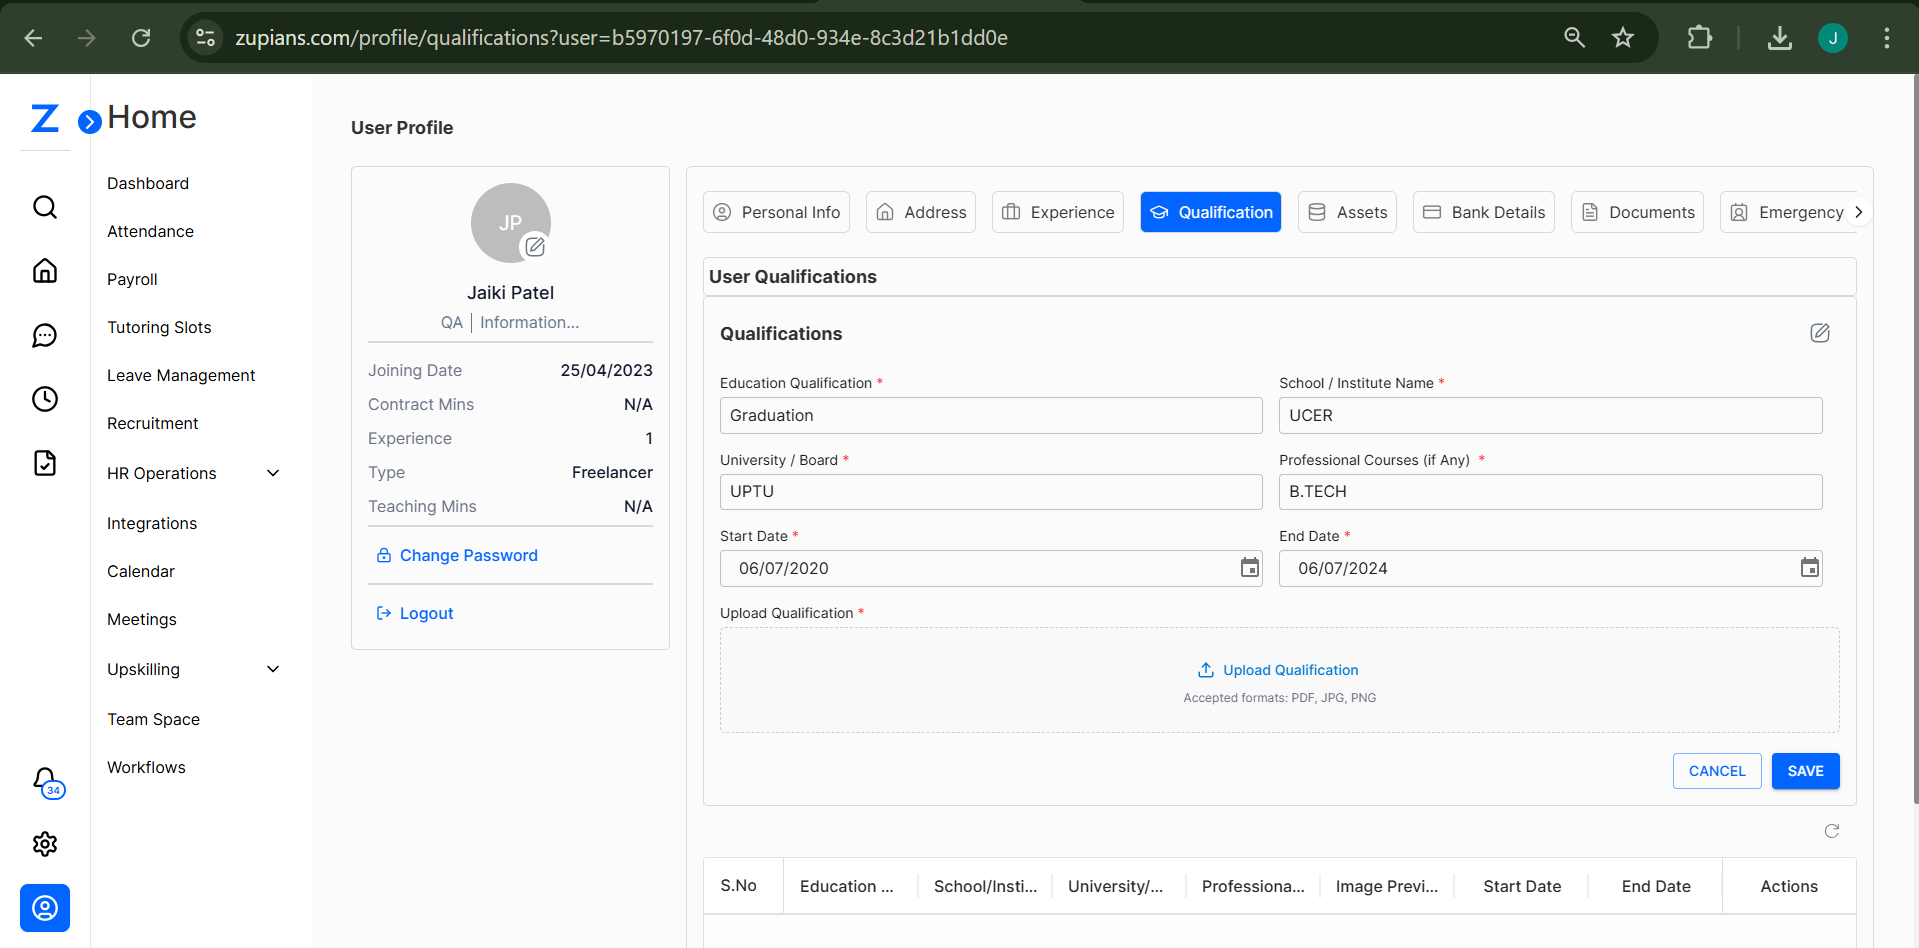This screenshot has width=1919, height=948.
Task: Click the search icon in left sidebar
Action: (45, 207)
